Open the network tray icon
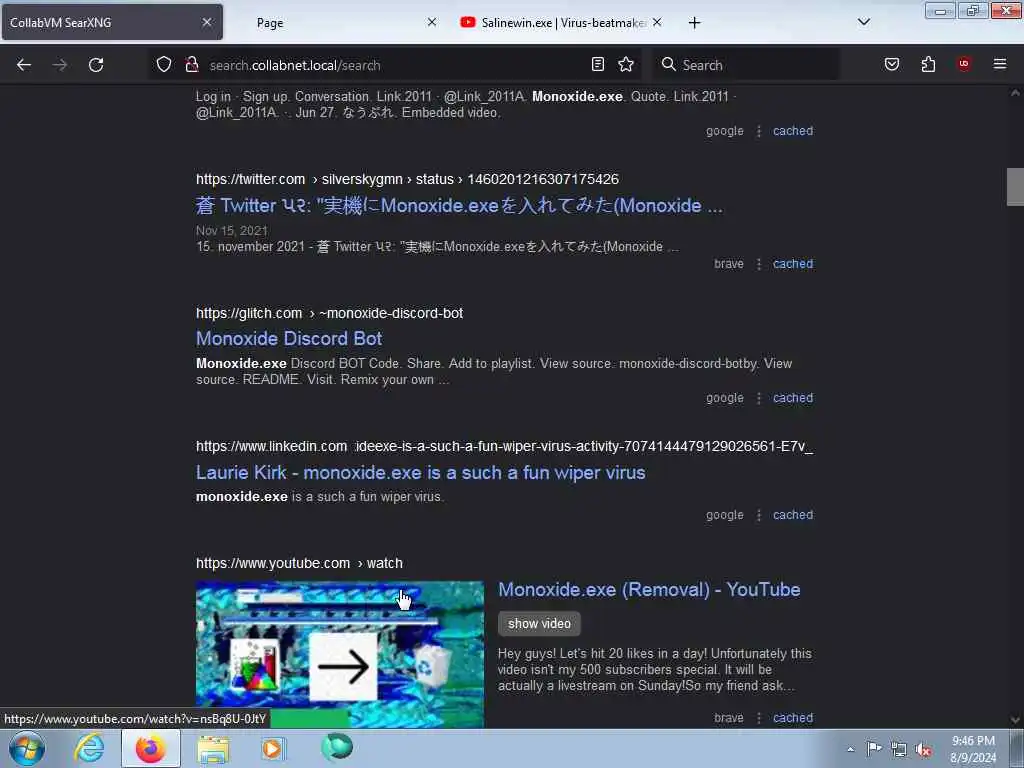Viewport: 1024px width, 768px height. point(899,749)
